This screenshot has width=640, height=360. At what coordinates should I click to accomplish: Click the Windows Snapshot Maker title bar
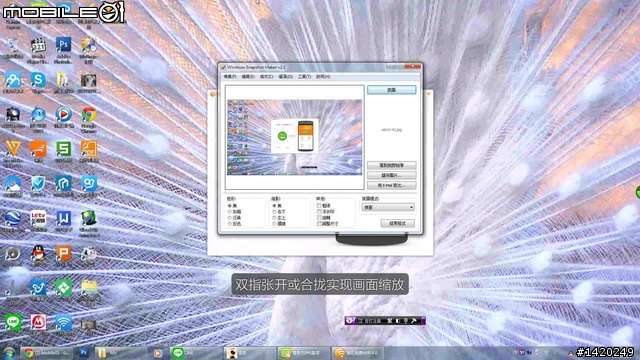click(x=302, y=67)
